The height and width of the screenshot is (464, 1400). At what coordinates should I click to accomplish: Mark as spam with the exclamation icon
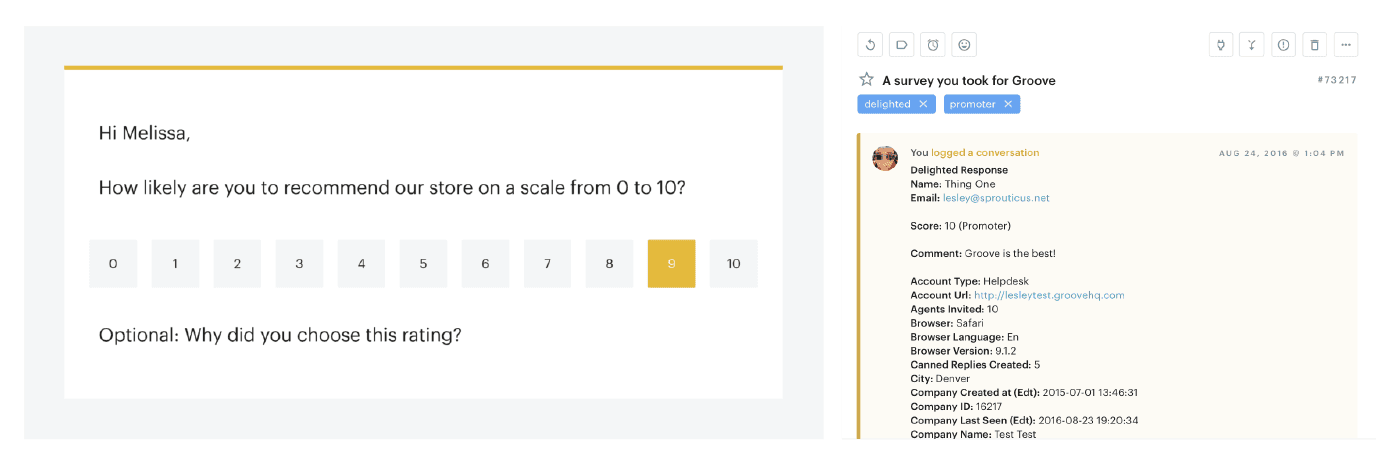pyautogui.click(x=1284, y=44)
